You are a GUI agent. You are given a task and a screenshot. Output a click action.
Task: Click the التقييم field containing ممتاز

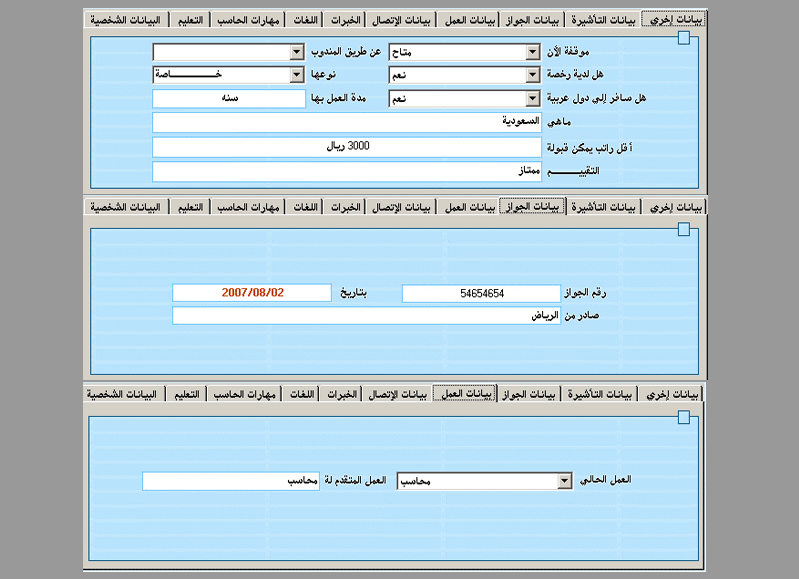coord(347,171)
